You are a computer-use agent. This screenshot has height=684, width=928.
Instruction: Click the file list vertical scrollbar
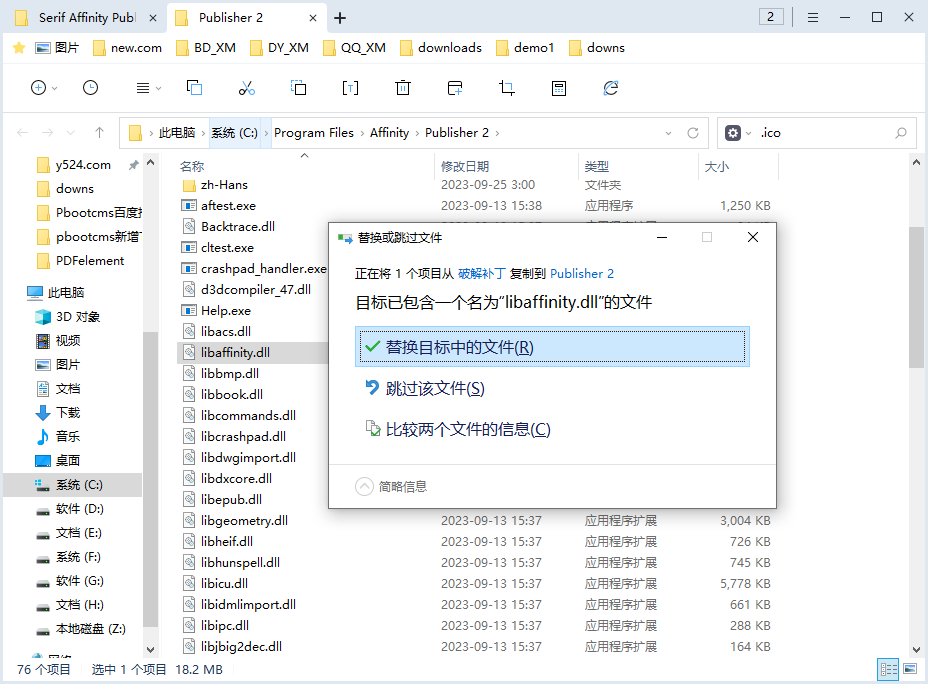(916, 298)
